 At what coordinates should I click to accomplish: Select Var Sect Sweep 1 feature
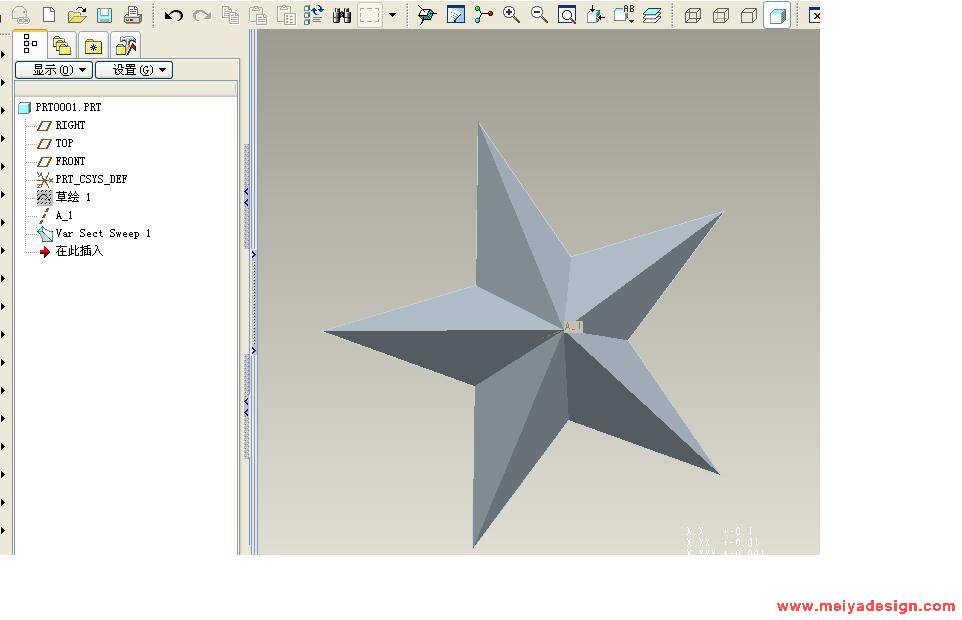tap(103, 233)
